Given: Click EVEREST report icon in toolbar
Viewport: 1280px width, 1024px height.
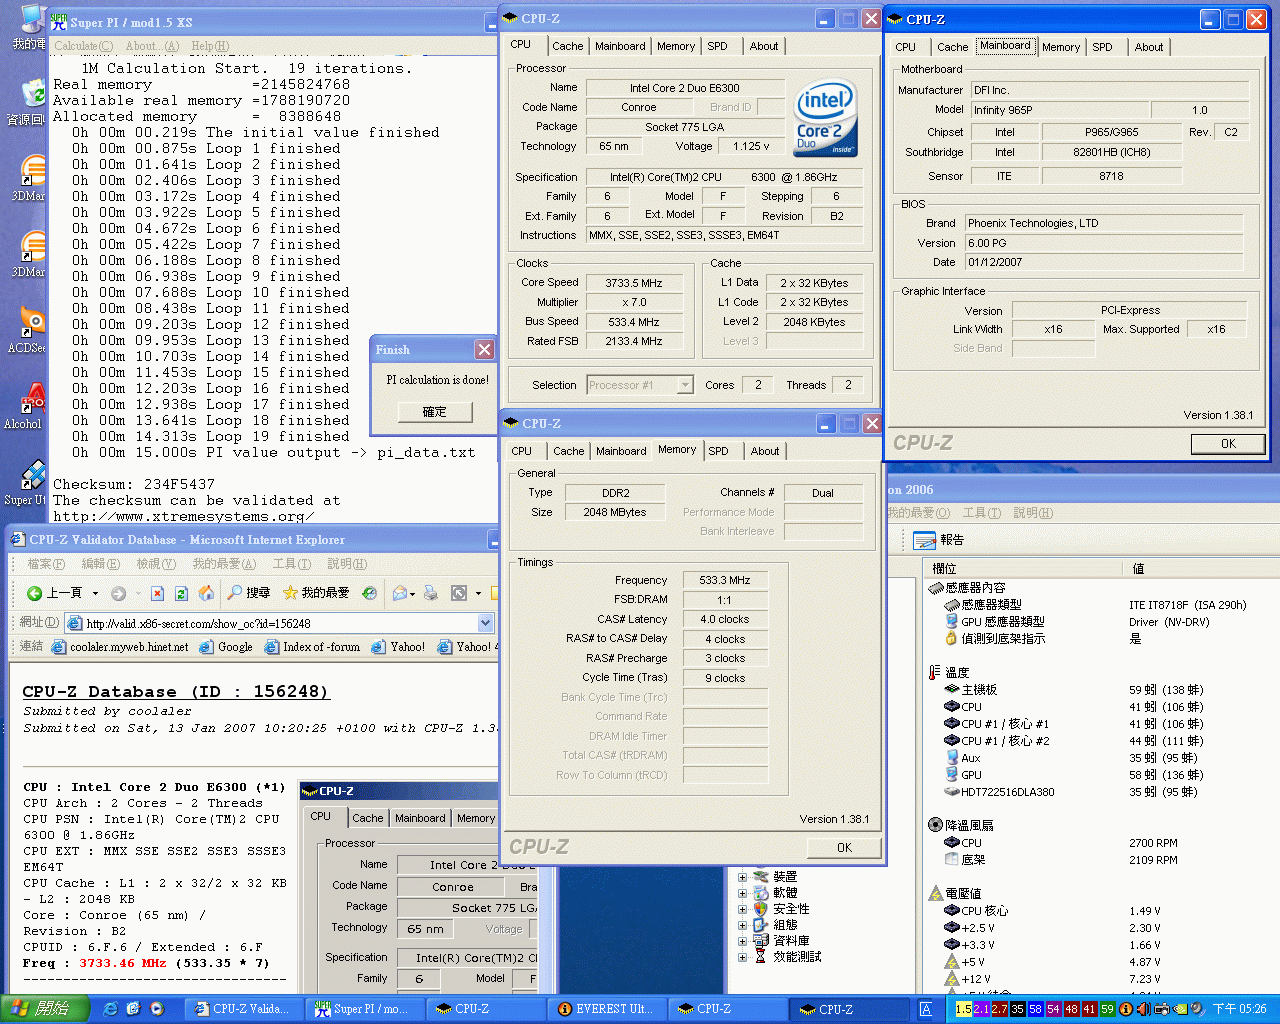Looking at the screenshot, I should pyautogui.click(x=925, y=540).
